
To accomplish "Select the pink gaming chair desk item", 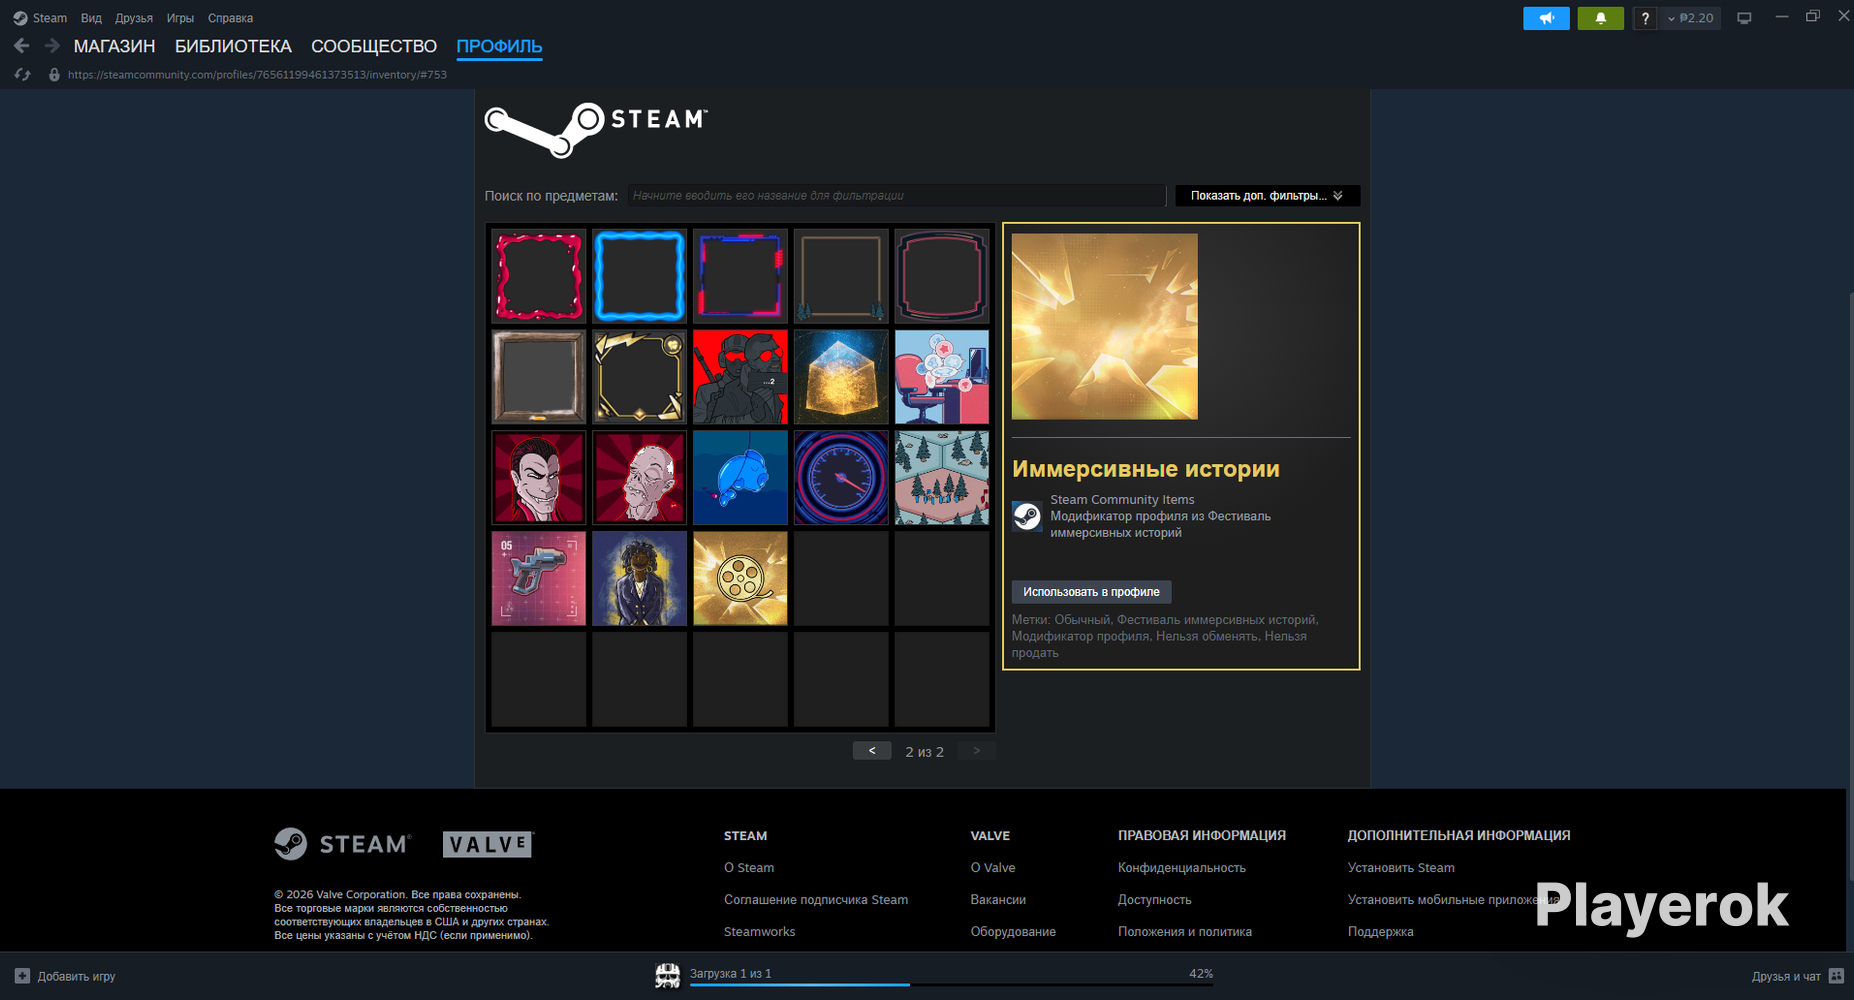I will [x=942, y=377].
